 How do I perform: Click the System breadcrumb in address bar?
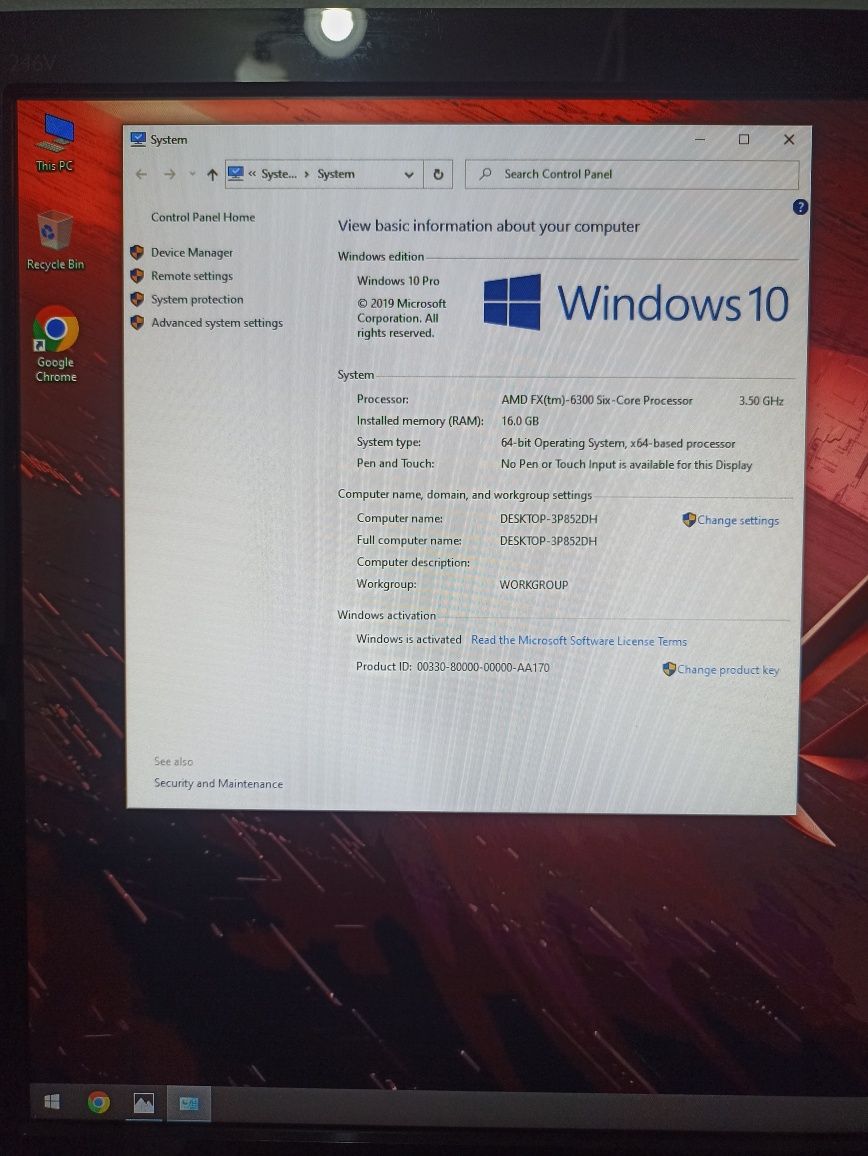[x=336, y=174]
